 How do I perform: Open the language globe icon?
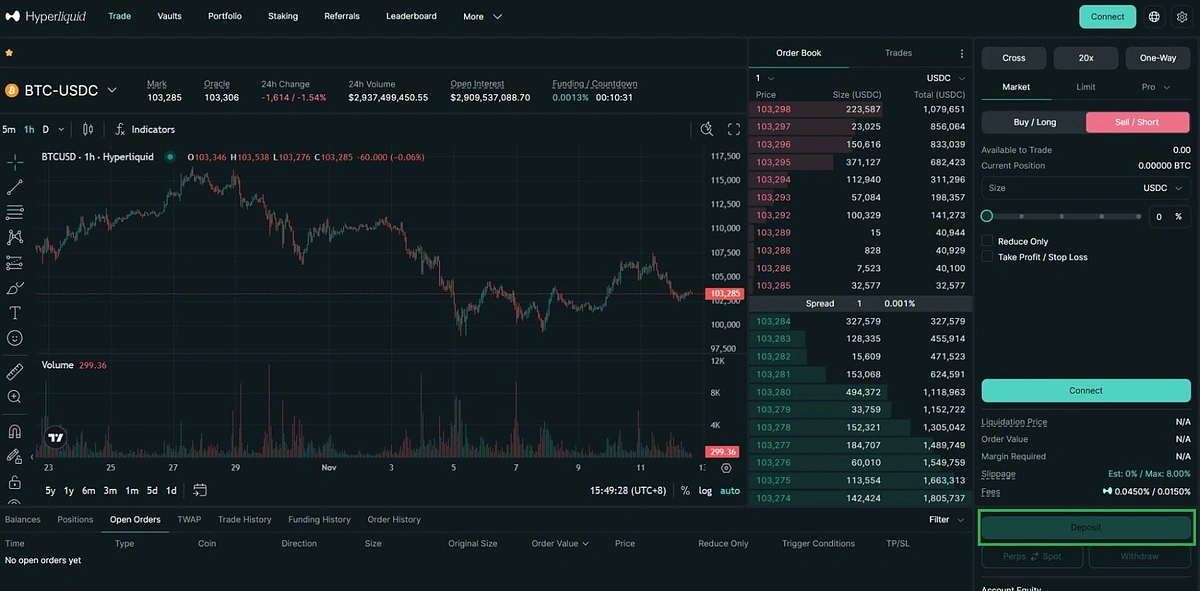point(1154,17)
